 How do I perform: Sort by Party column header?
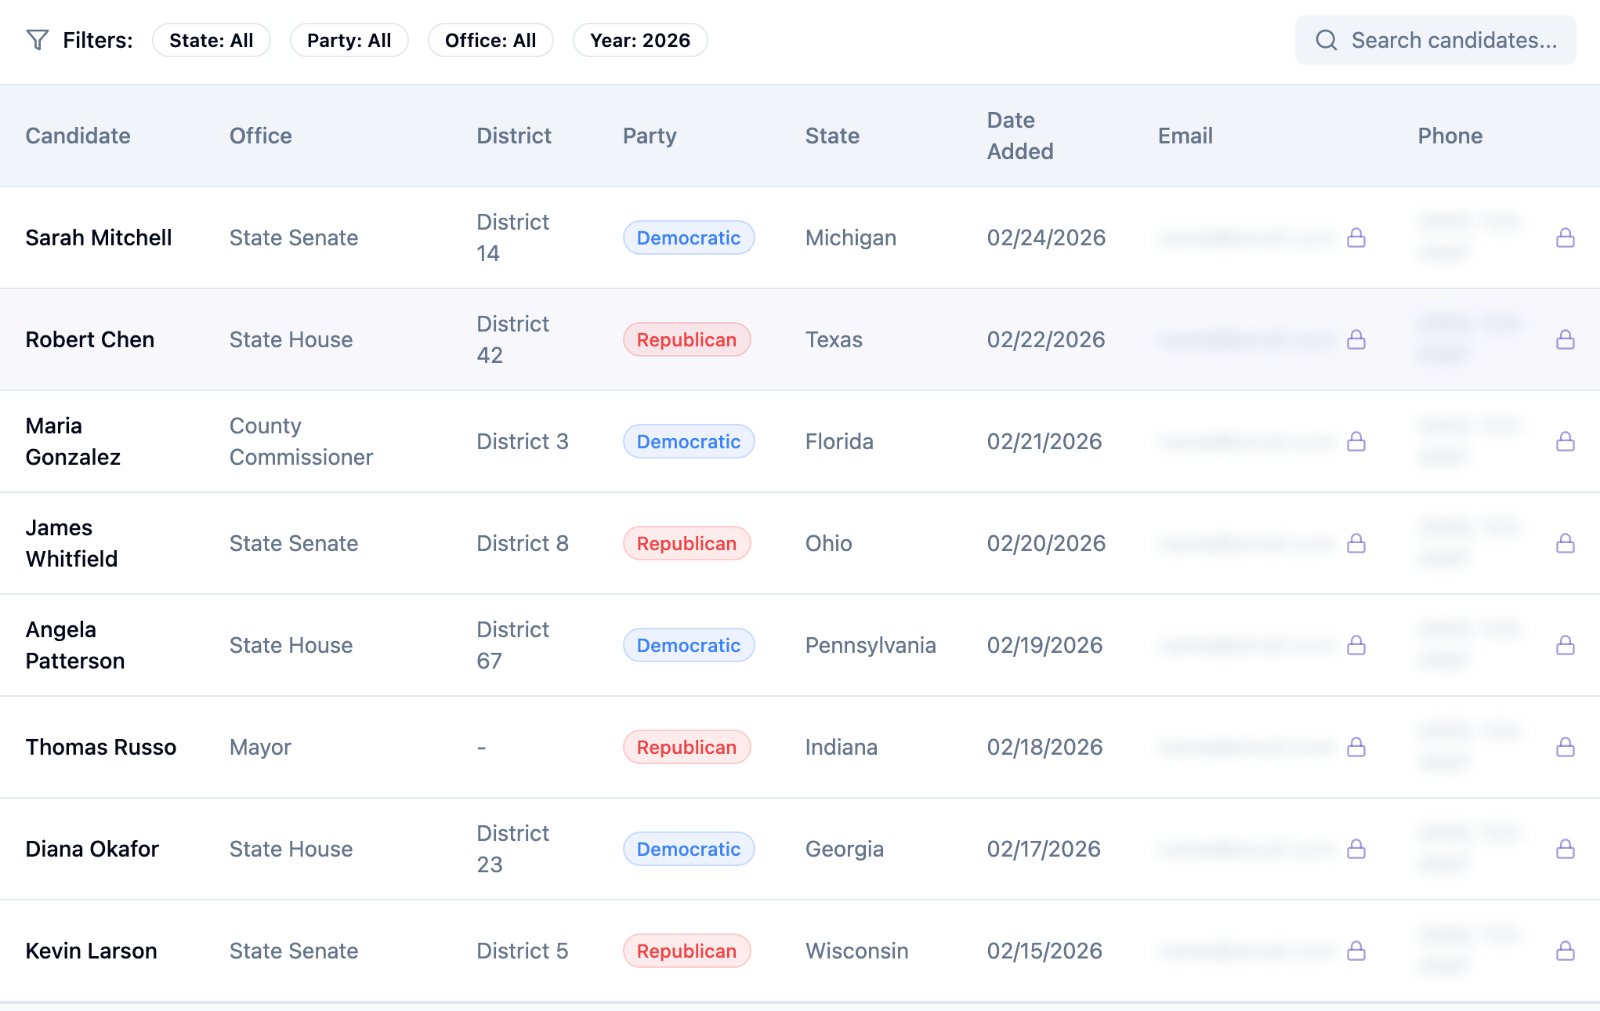650,136
